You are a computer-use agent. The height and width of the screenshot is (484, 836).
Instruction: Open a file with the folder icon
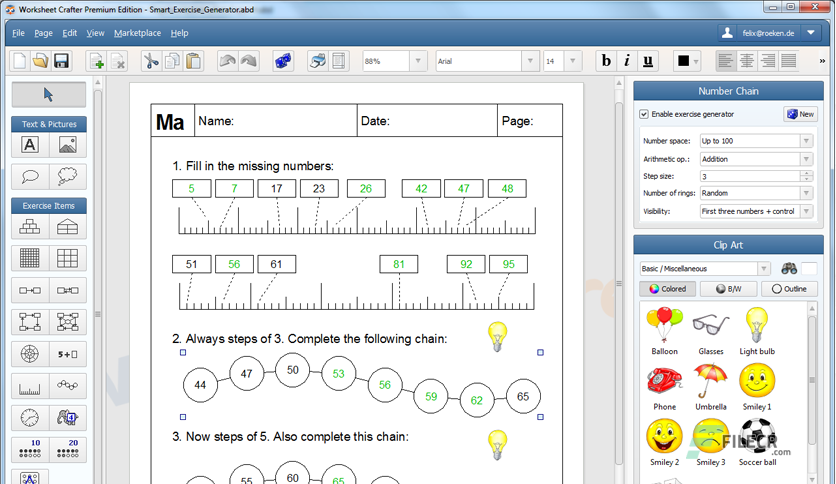pyautogui.click(x=40, y=61)
